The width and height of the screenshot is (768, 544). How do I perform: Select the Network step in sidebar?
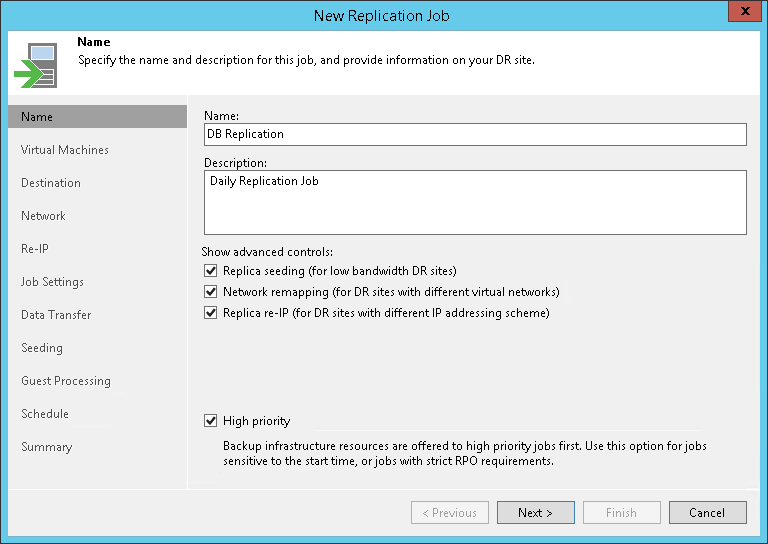tap(43, 216)
